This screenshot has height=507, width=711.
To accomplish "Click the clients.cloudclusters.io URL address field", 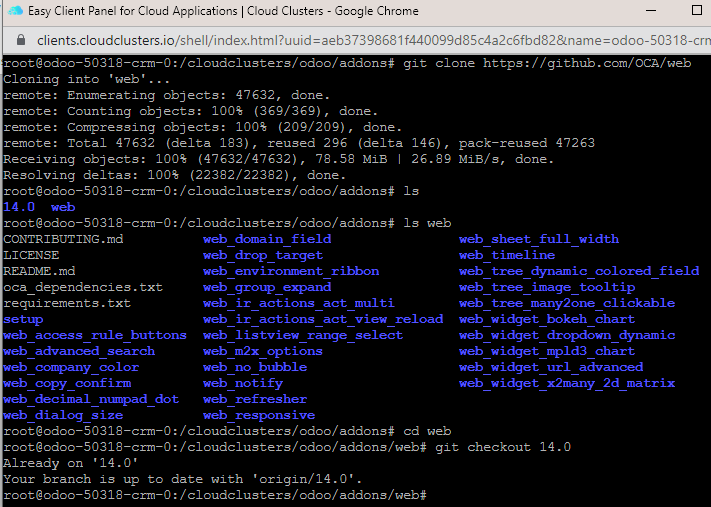I will 374,40.
